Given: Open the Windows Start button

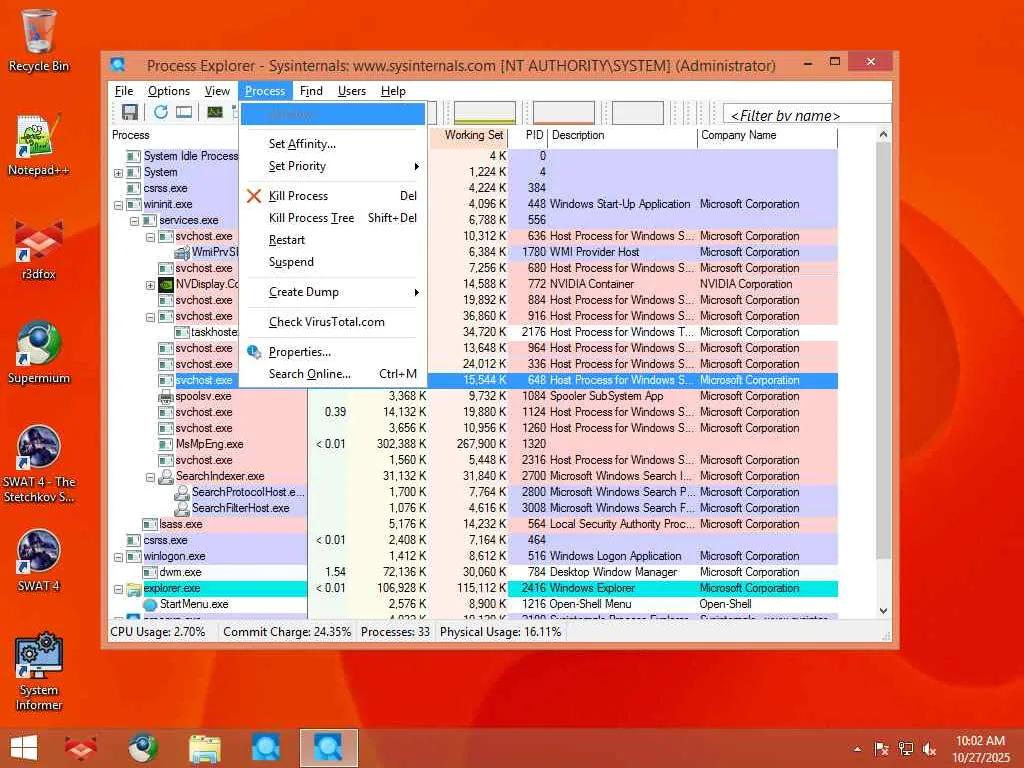Looking at the screenshot, I should point(24,748).
